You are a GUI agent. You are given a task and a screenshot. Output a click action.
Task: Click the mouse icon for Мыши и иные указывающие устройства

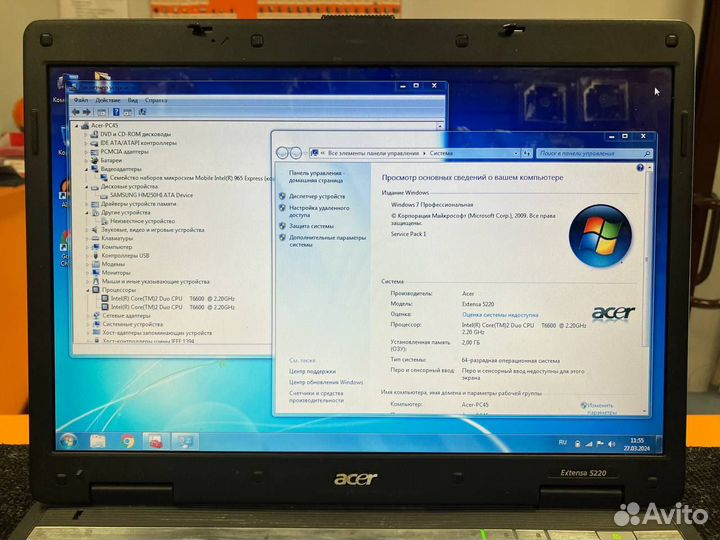(x=96, y=281)
